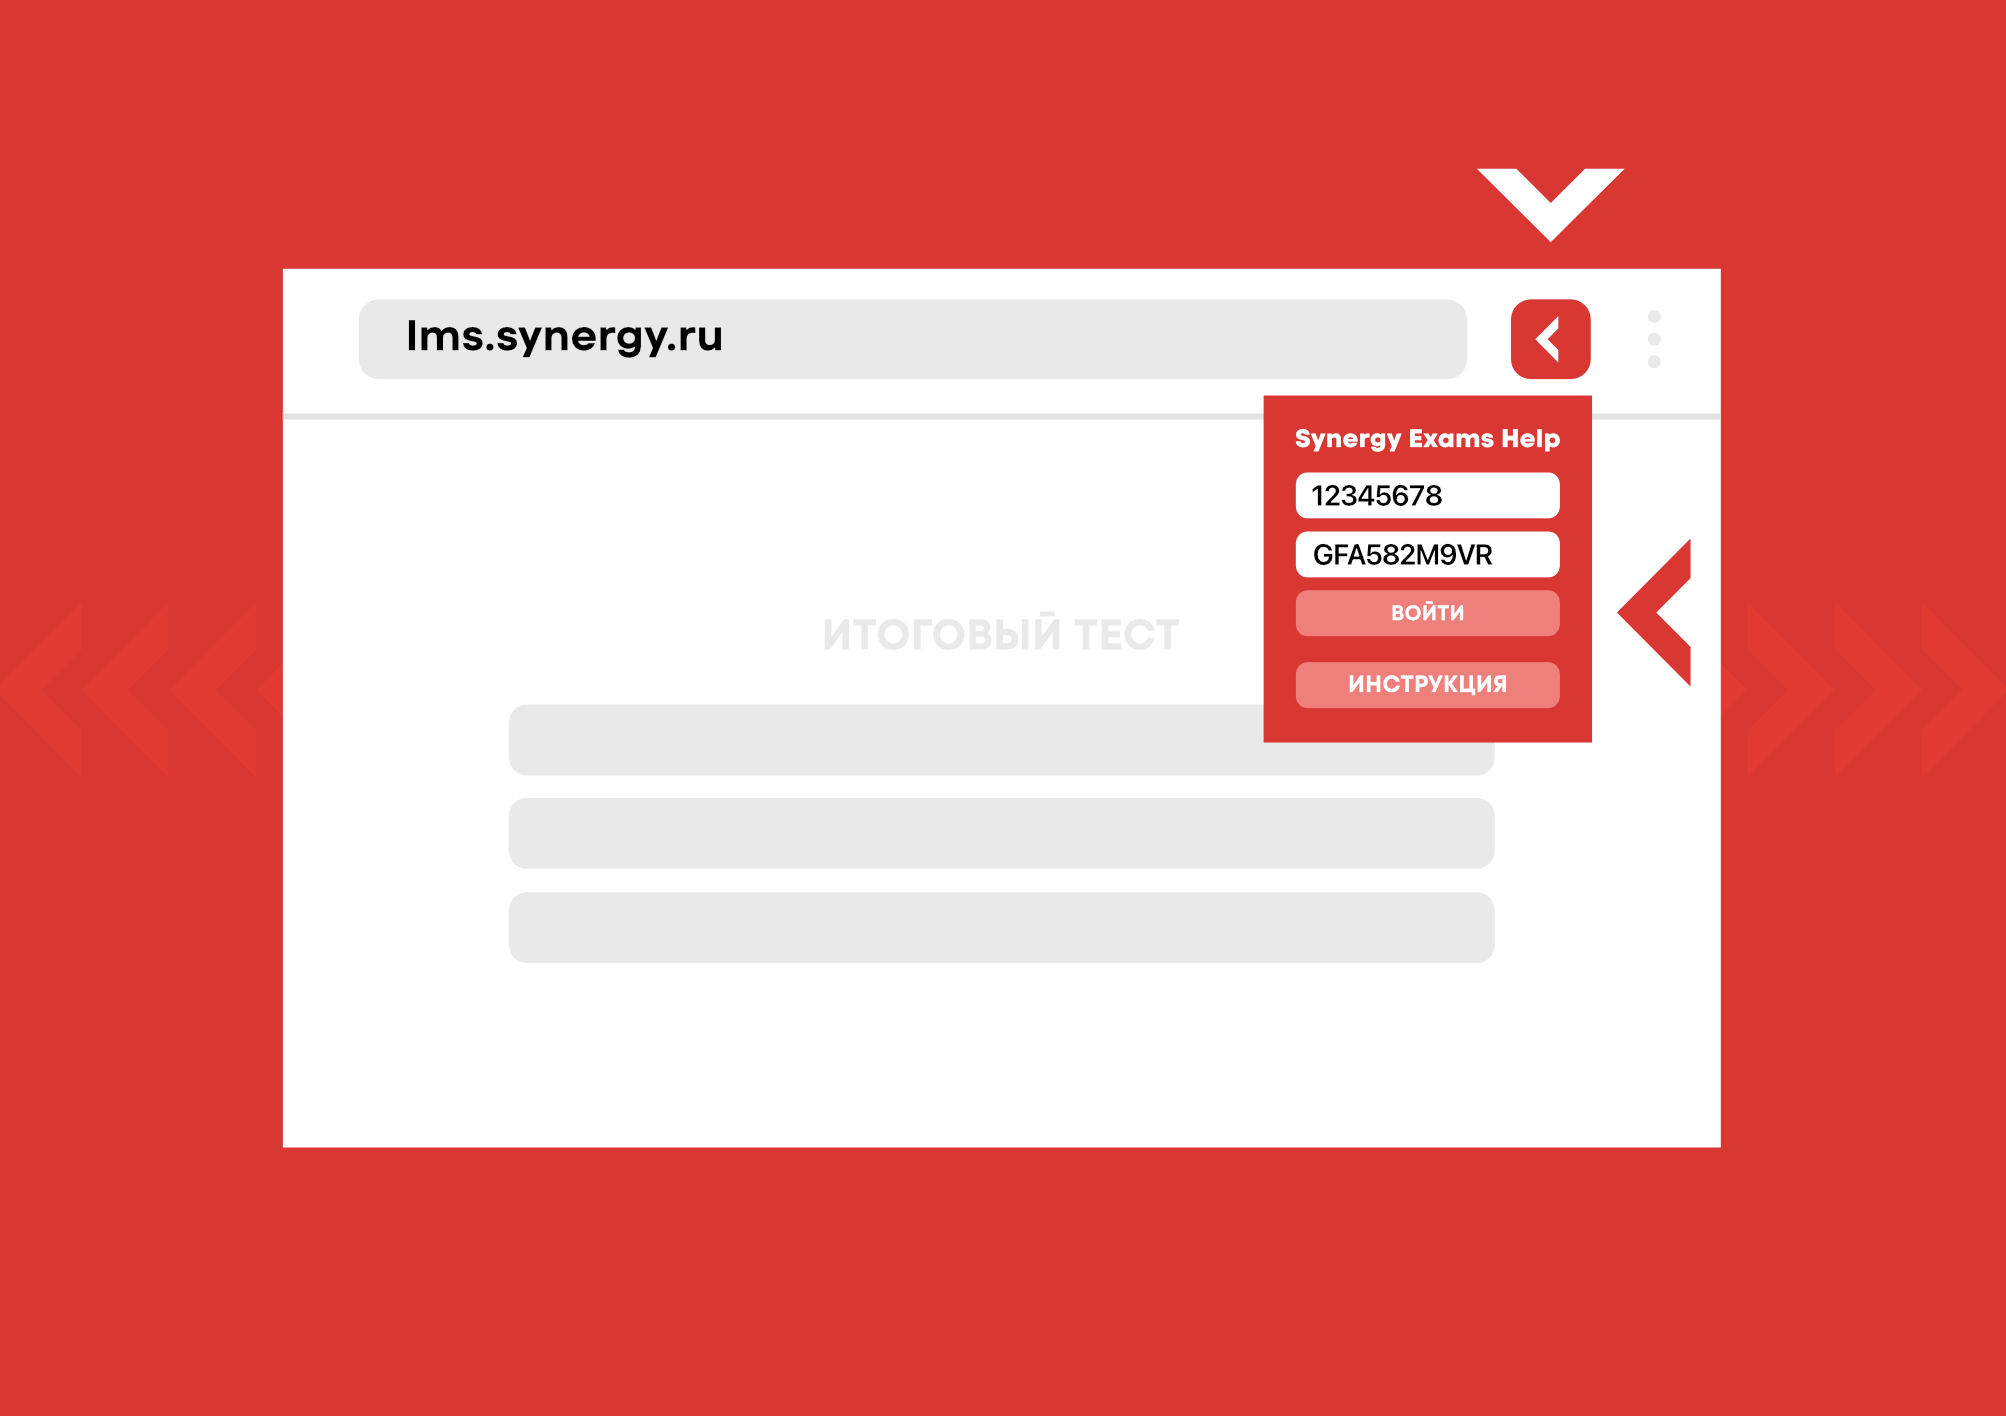2006x1416 pixels.
Task: Click the ВОЙТИ login button
Action: pos(1425,613)
